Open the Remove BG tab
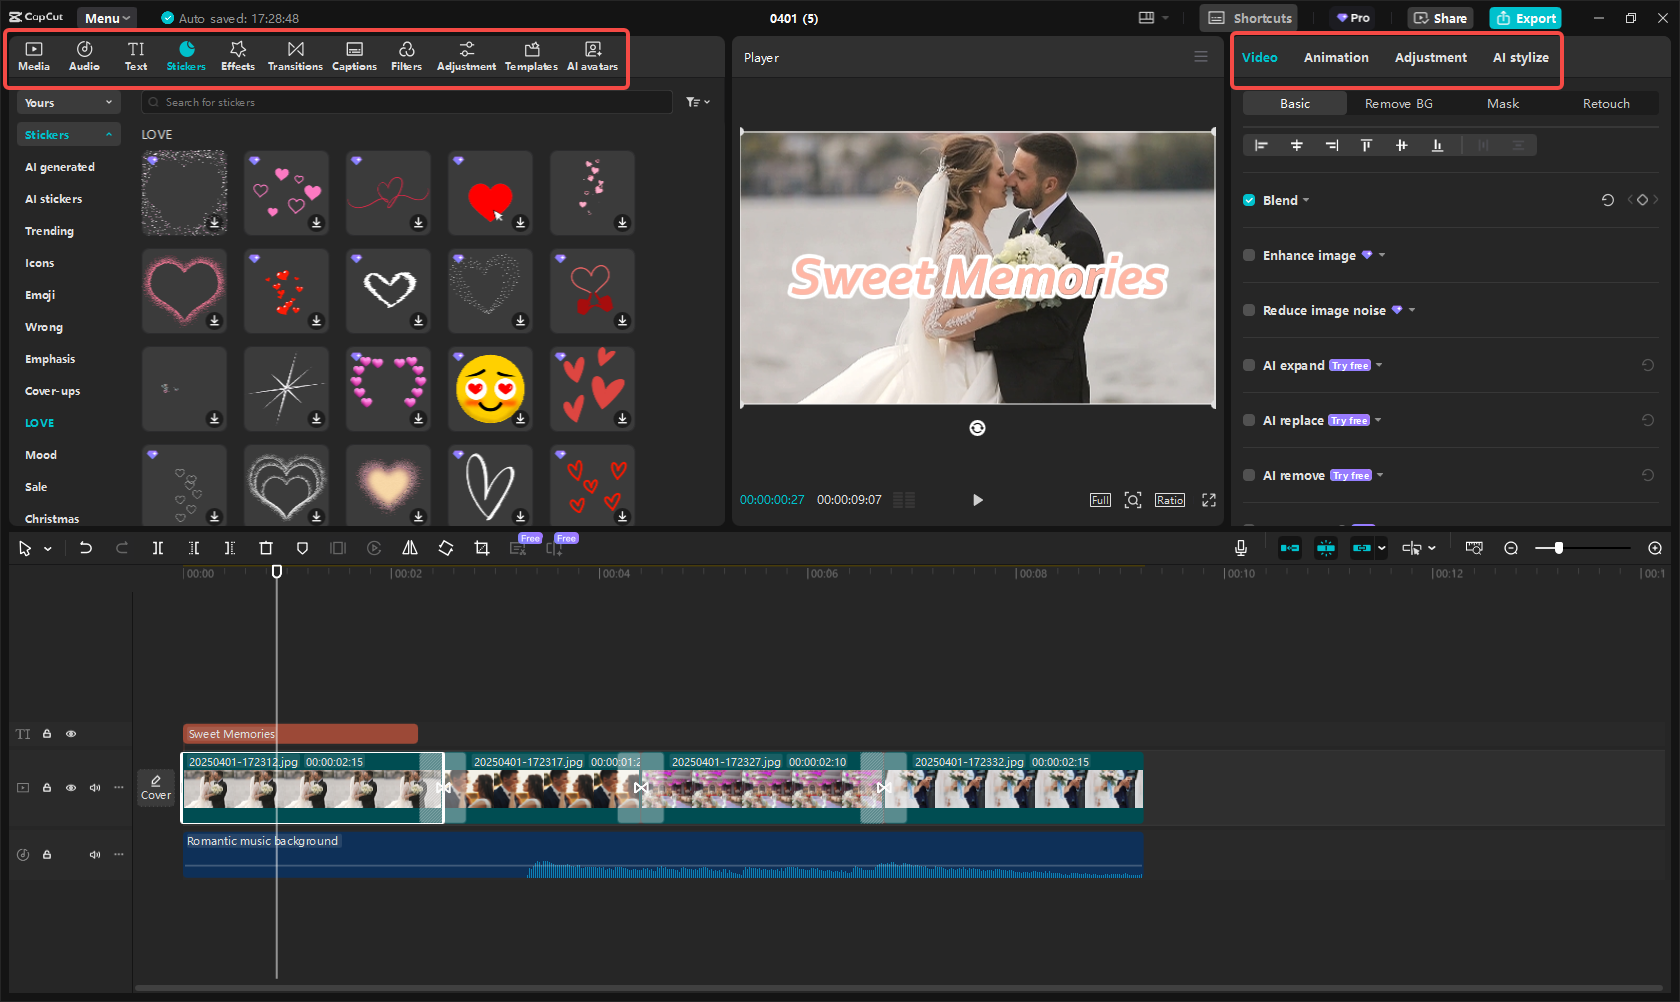Viewport: 1680px width, 1002px height. [1398, 103]
